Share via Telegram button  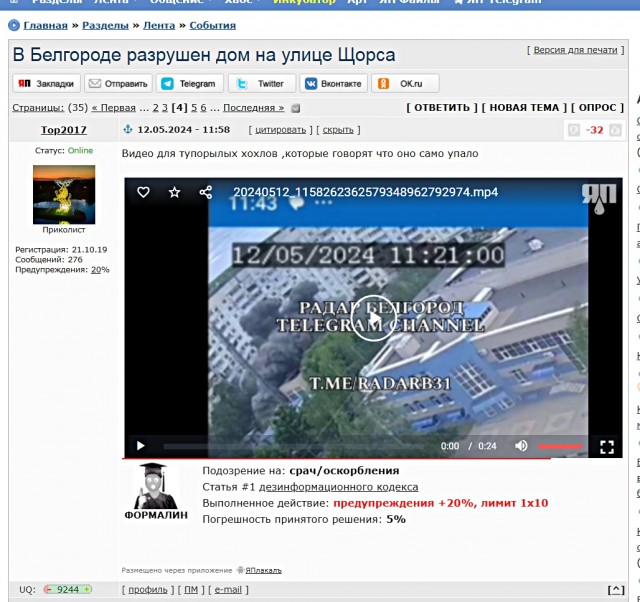tap(190, 84)
